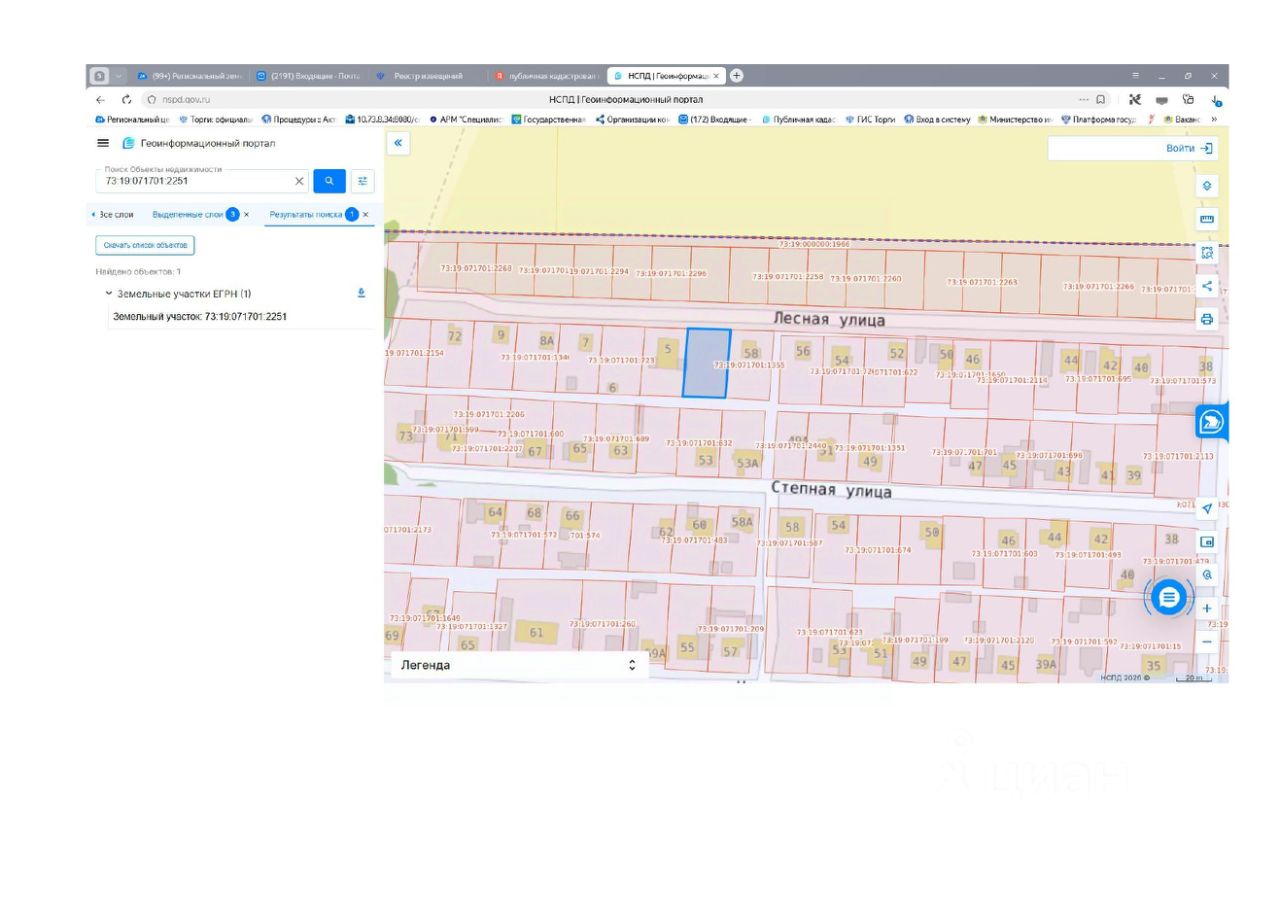Print the map using the printer icon
This screenshot has height=904, width=1280.
coord(1207,319)
